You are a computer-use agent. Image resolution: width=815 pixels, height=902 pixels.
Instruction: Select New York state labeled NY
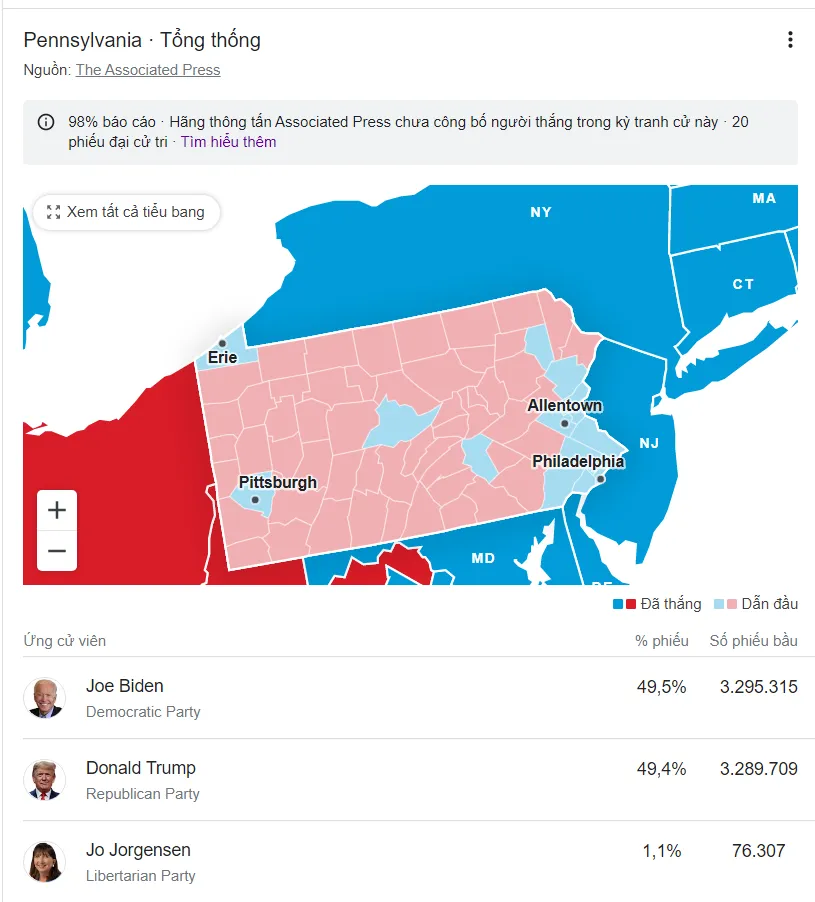point(541,212)
